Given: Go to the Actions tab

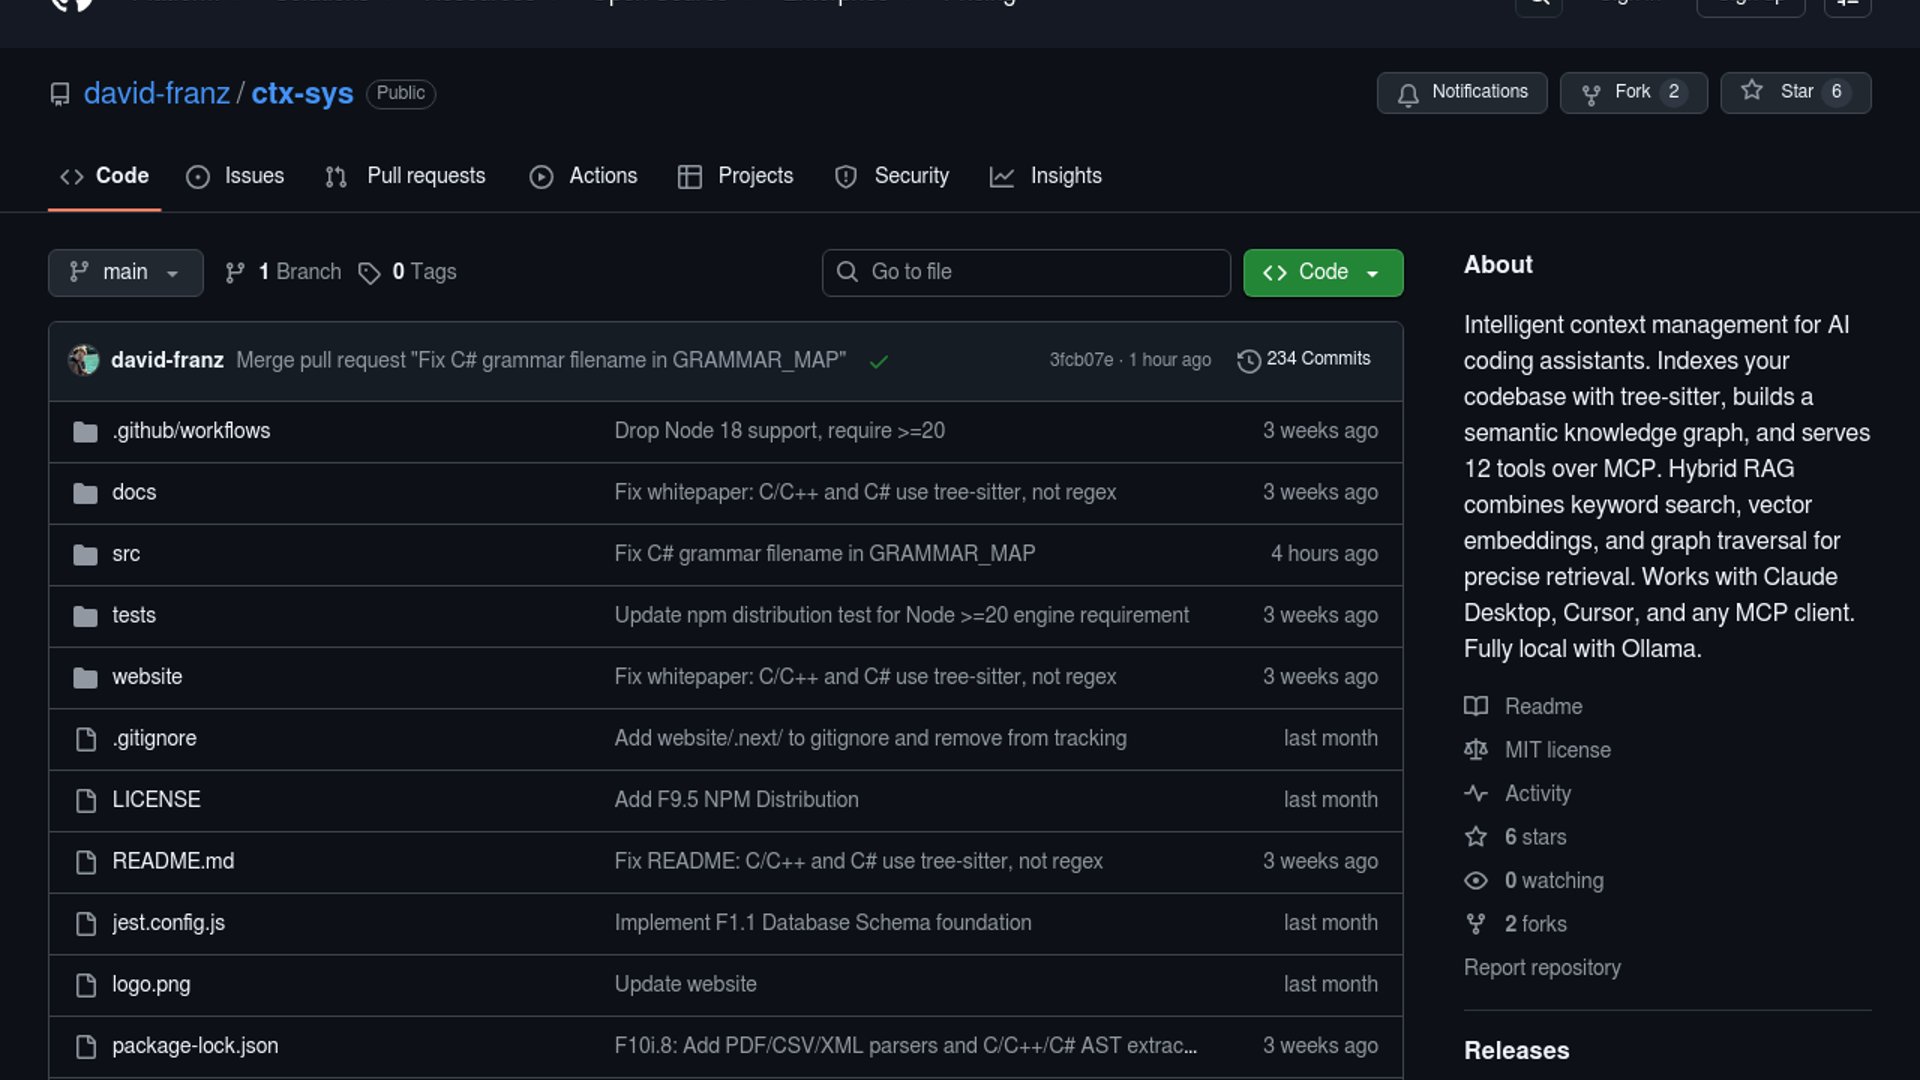Looking at the screenshot, I should pos(583,176).
